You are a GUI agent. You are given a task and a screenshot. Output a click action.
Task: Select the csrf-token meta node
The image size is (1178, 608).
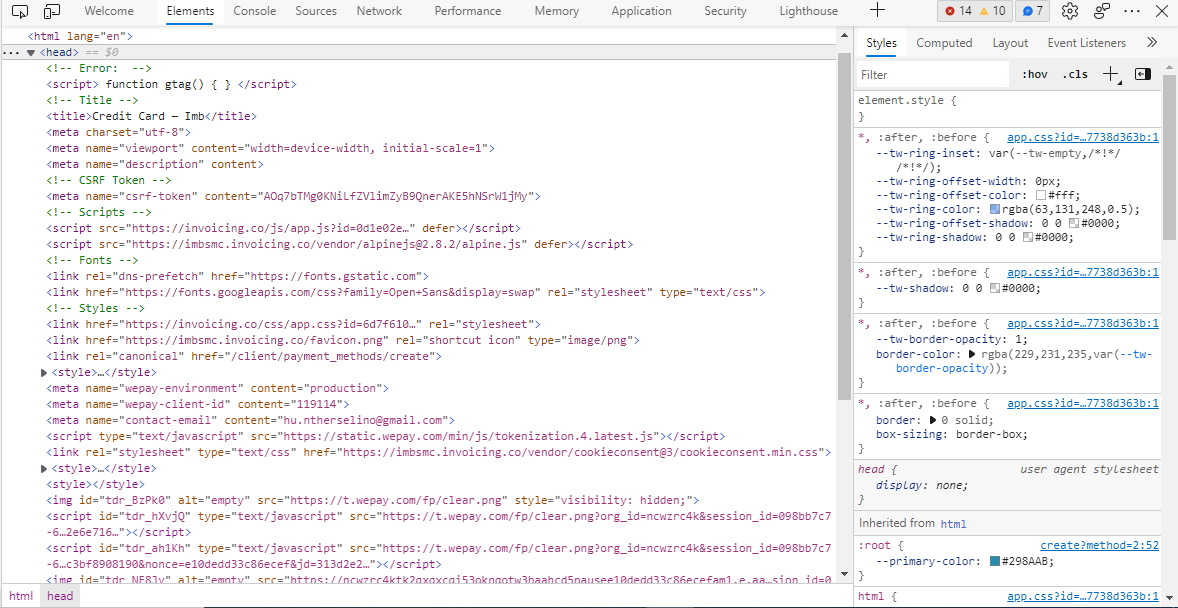click(x=294, y=196)
